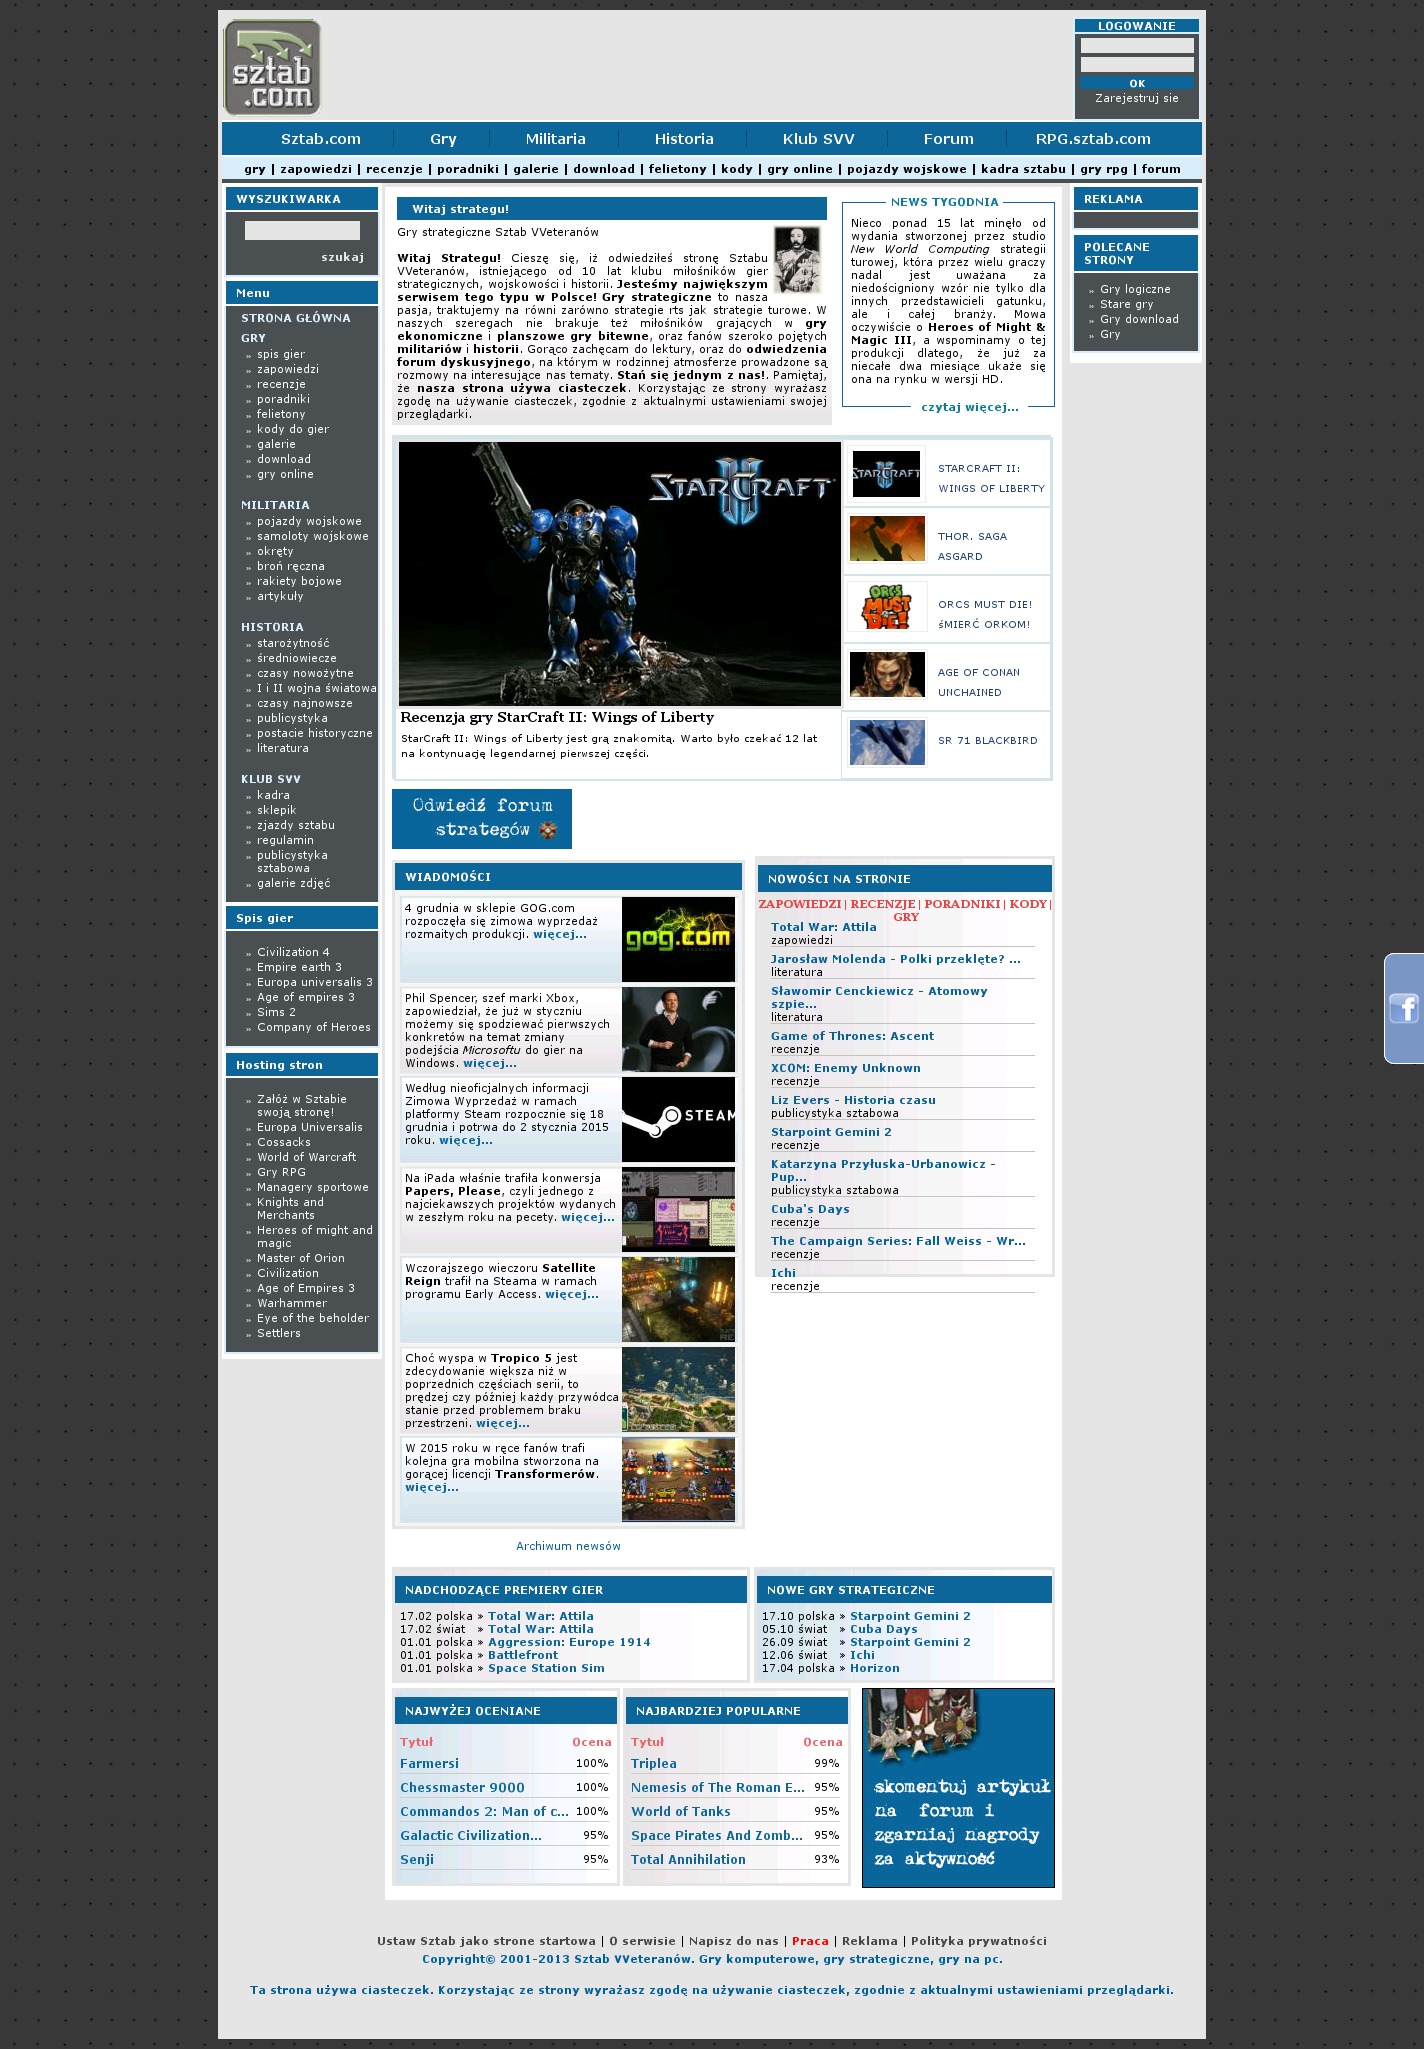Click the 'Zarejestruj sie' registration link
The width and height of the screenshot is (1424, 2049).
point(1136,98)
